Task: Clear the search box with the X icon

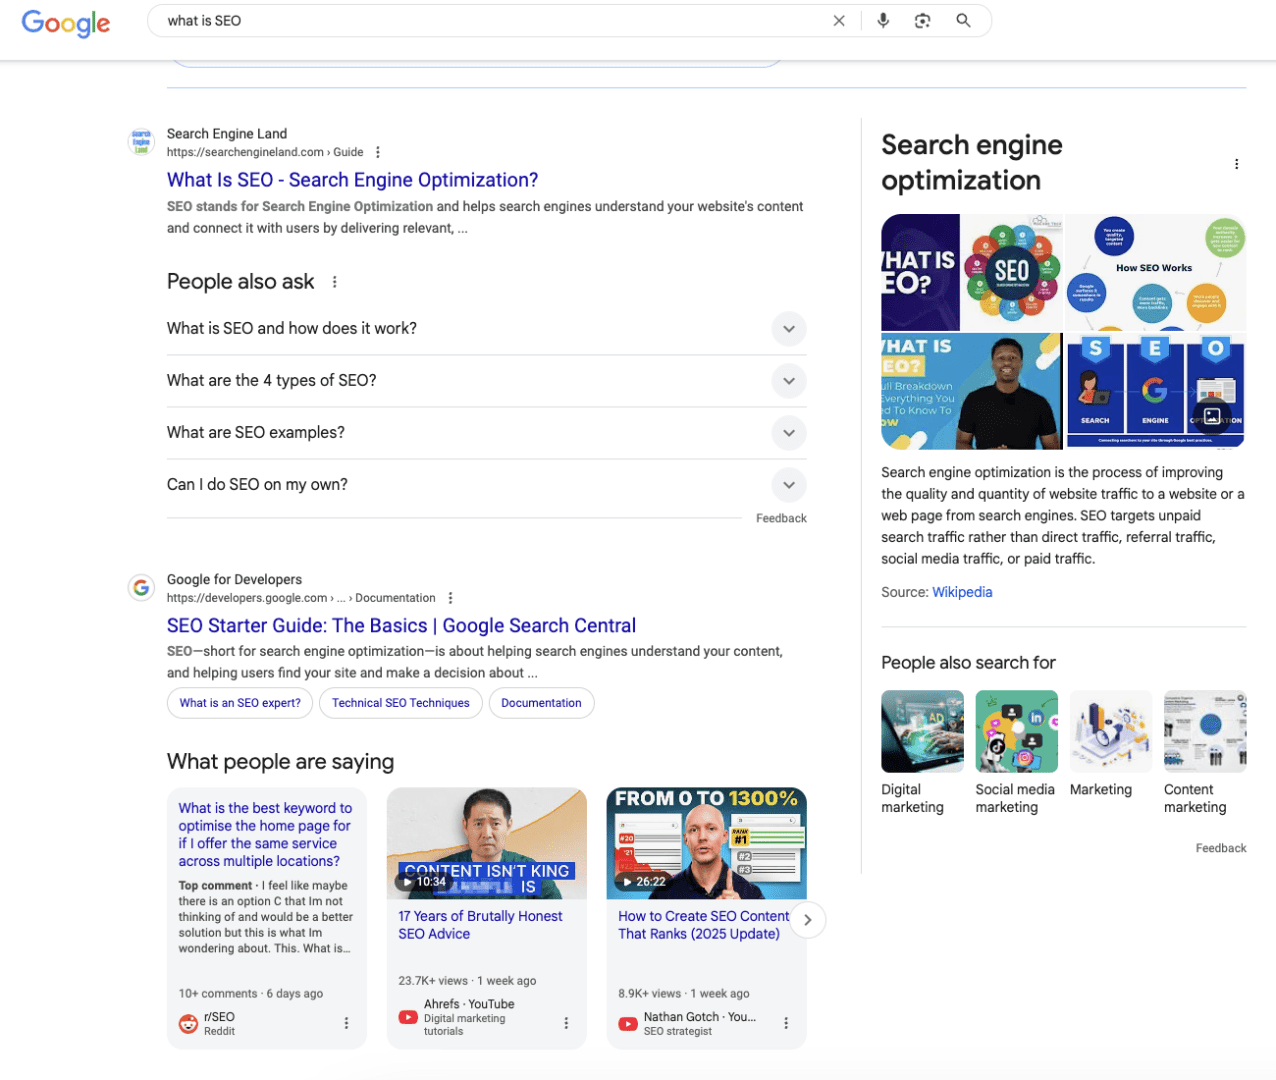Action: [x=839, y=21]
